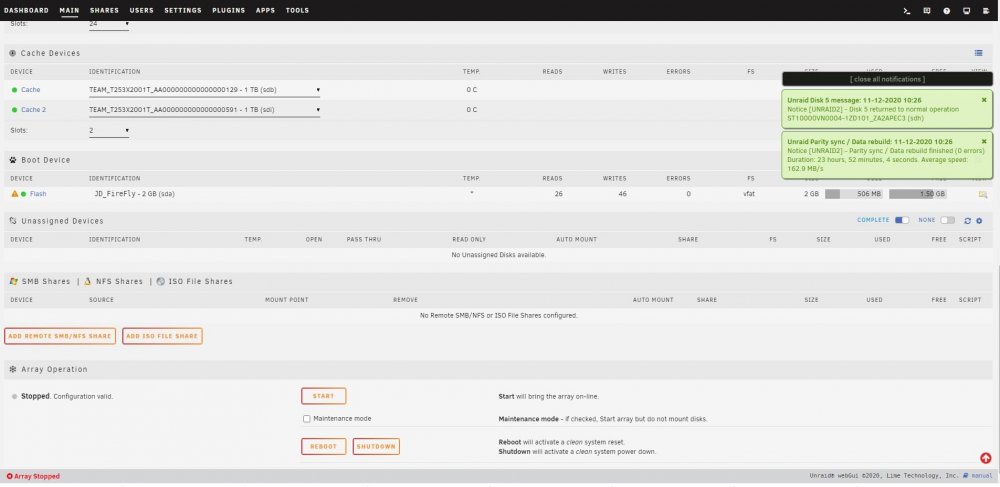Open the Cache device identification dropdown
The width and height of the screenshot is (1000, 487).
205,90
